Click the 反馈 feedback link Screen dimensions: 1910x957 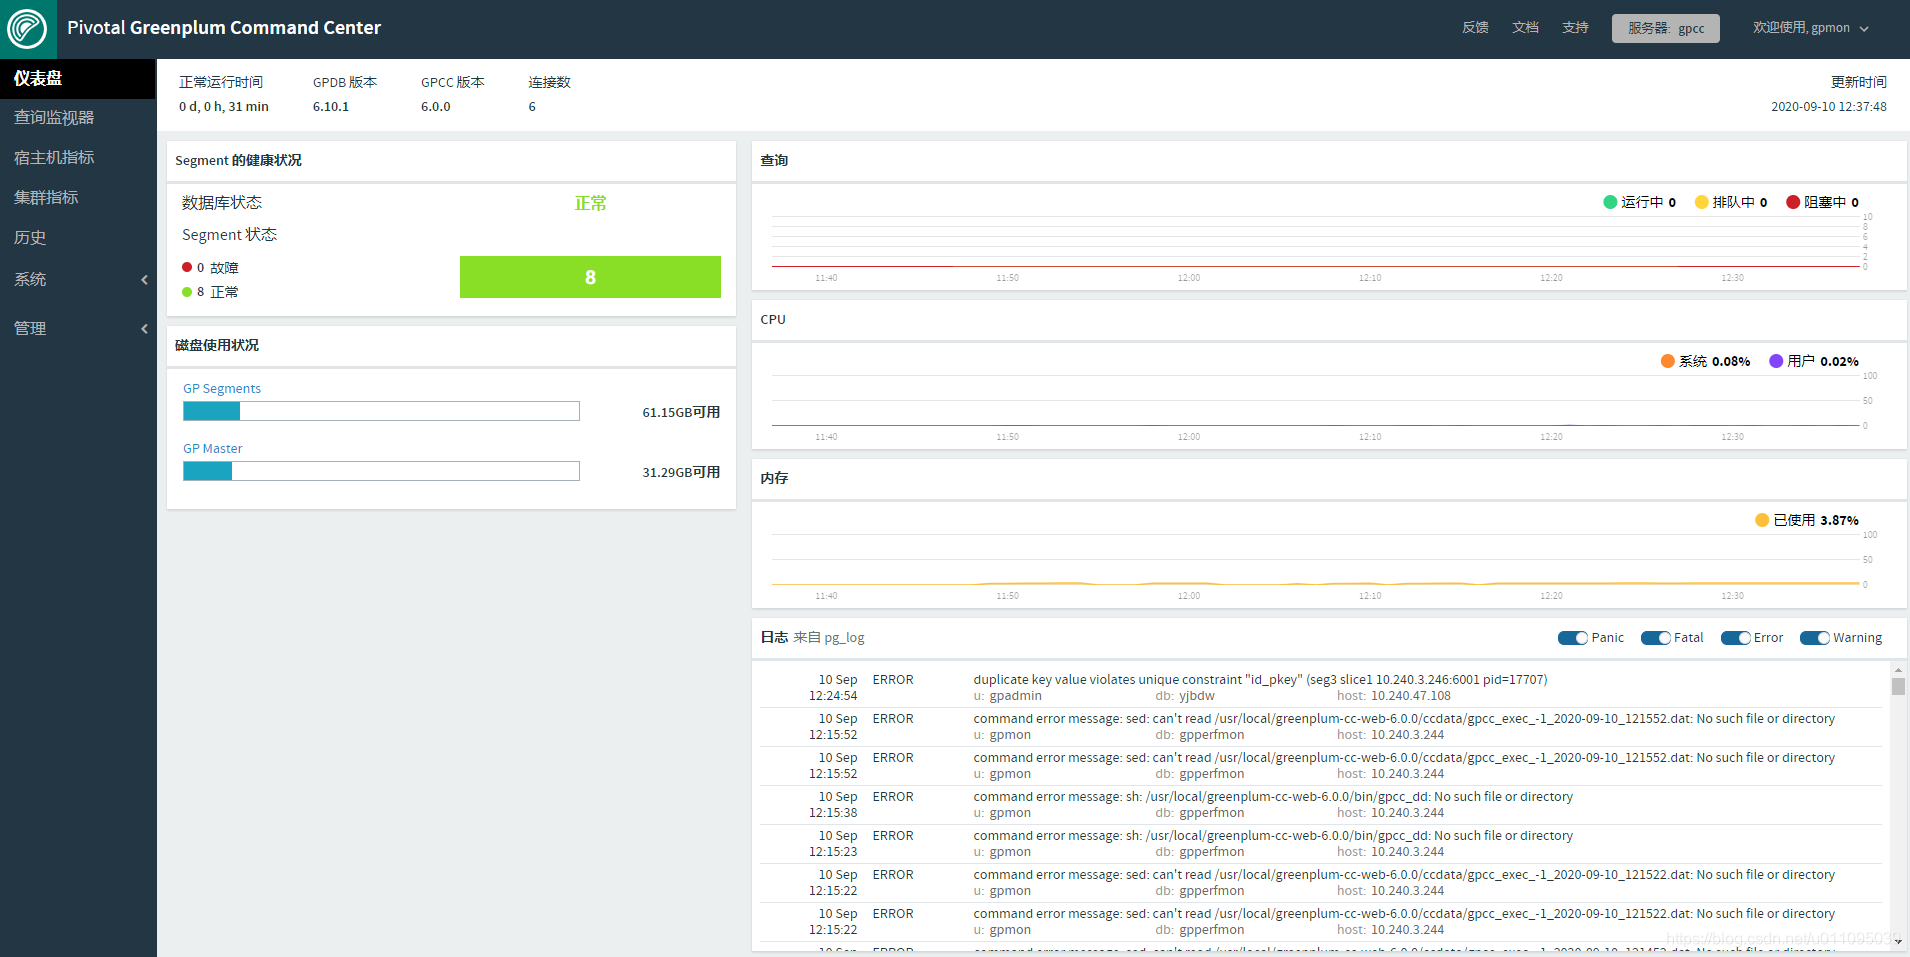(1475, 28)
